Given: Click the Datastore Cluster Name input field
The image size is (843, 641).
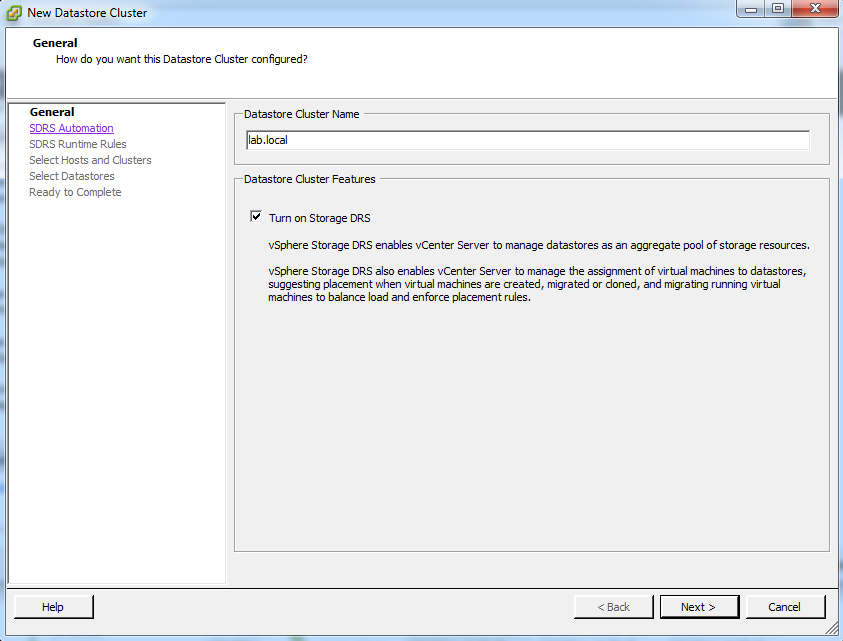Looking at the screenshot, I should point(528,140).
